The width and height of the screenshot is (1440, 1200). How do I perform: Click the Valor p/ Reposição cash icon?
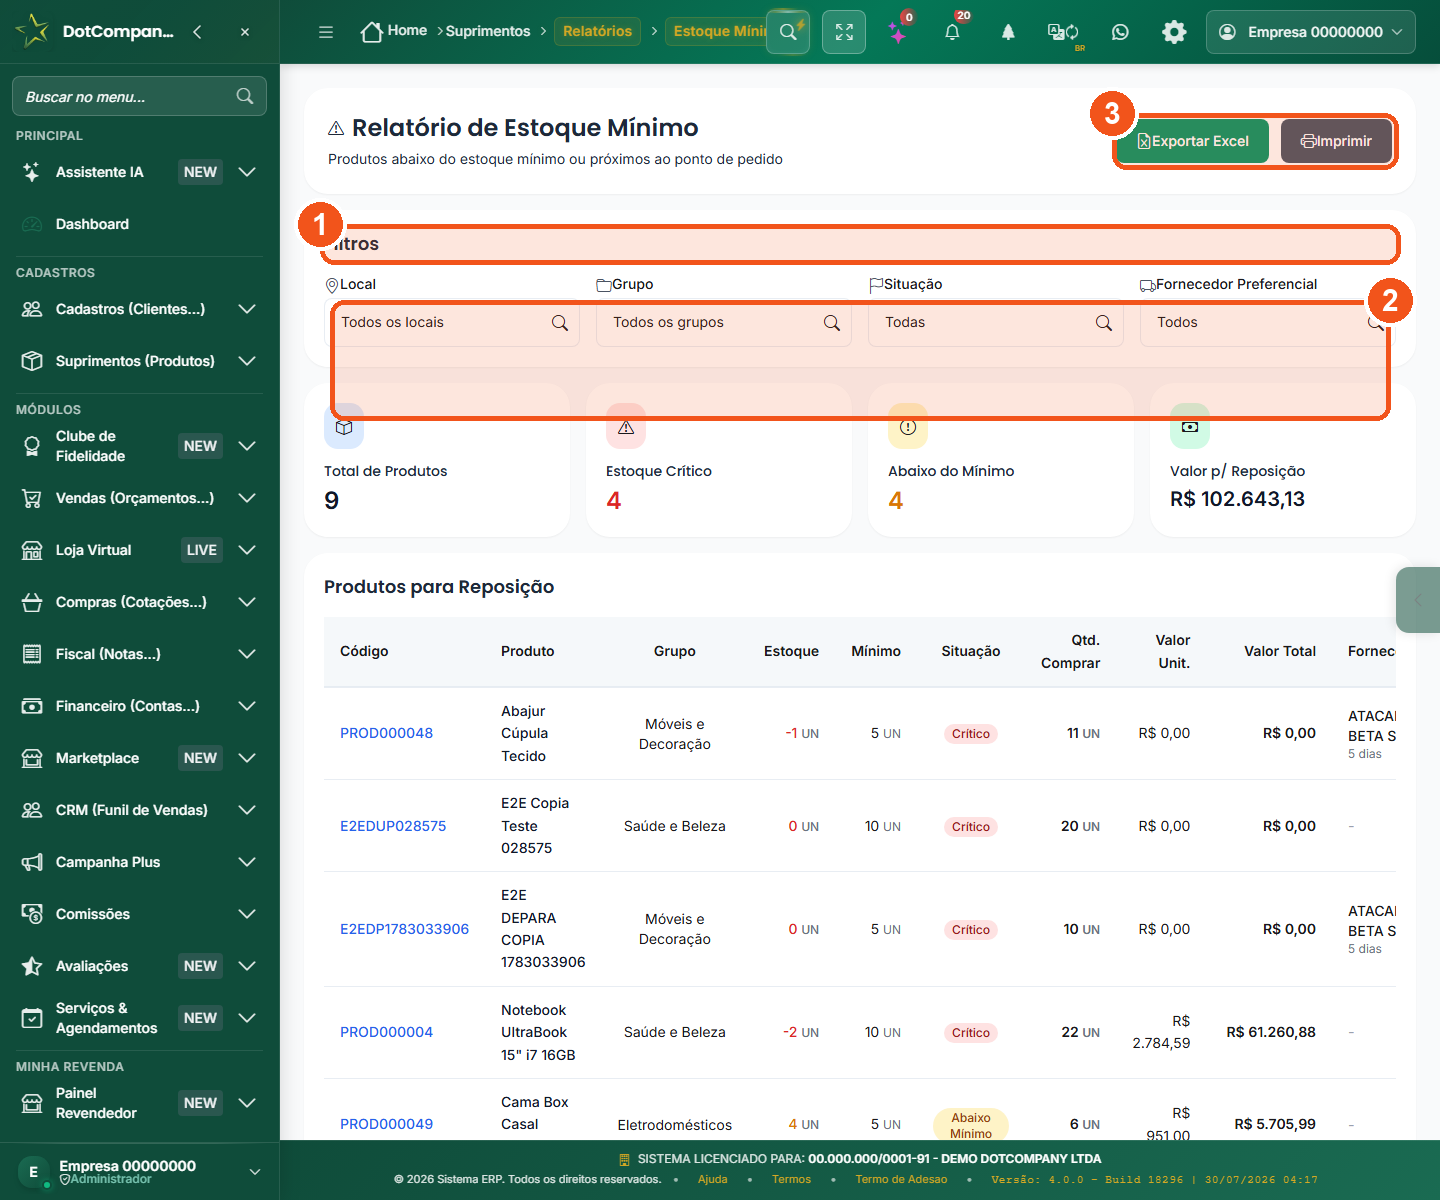(1190, 427)
